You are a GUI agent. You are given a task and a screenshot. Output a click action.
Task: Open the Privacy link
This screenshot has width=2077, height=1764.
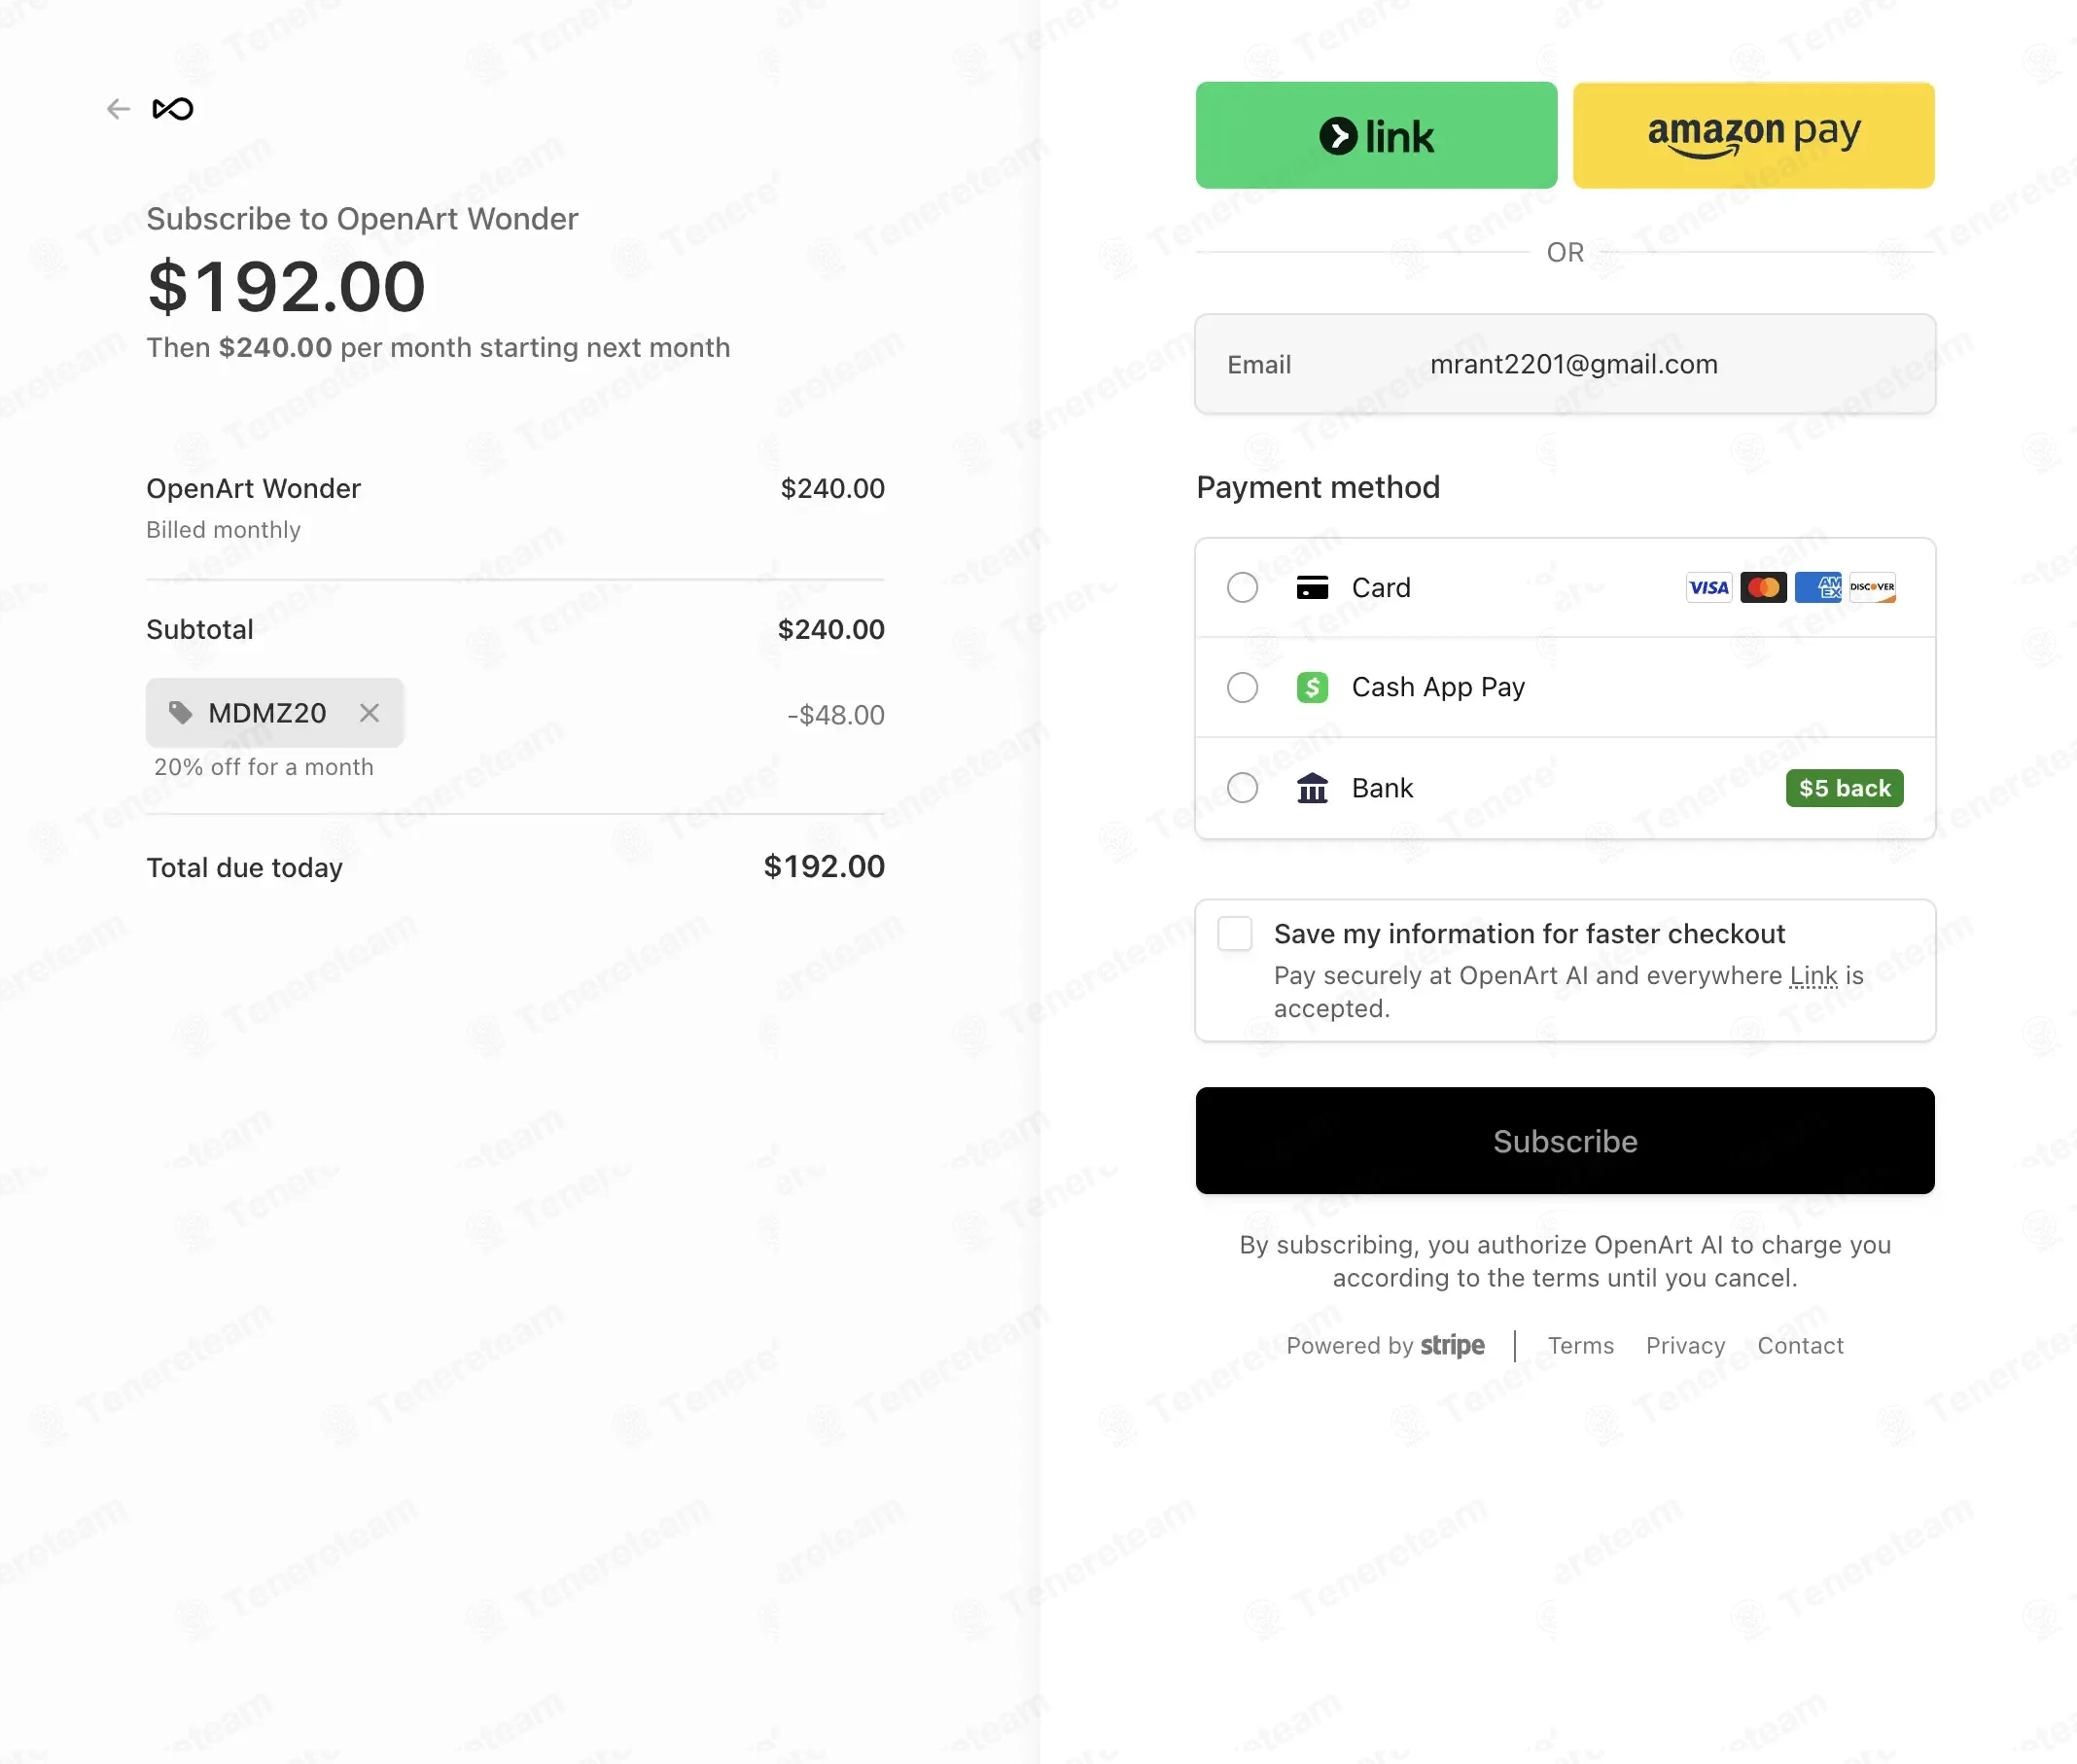(1685, 1346)
